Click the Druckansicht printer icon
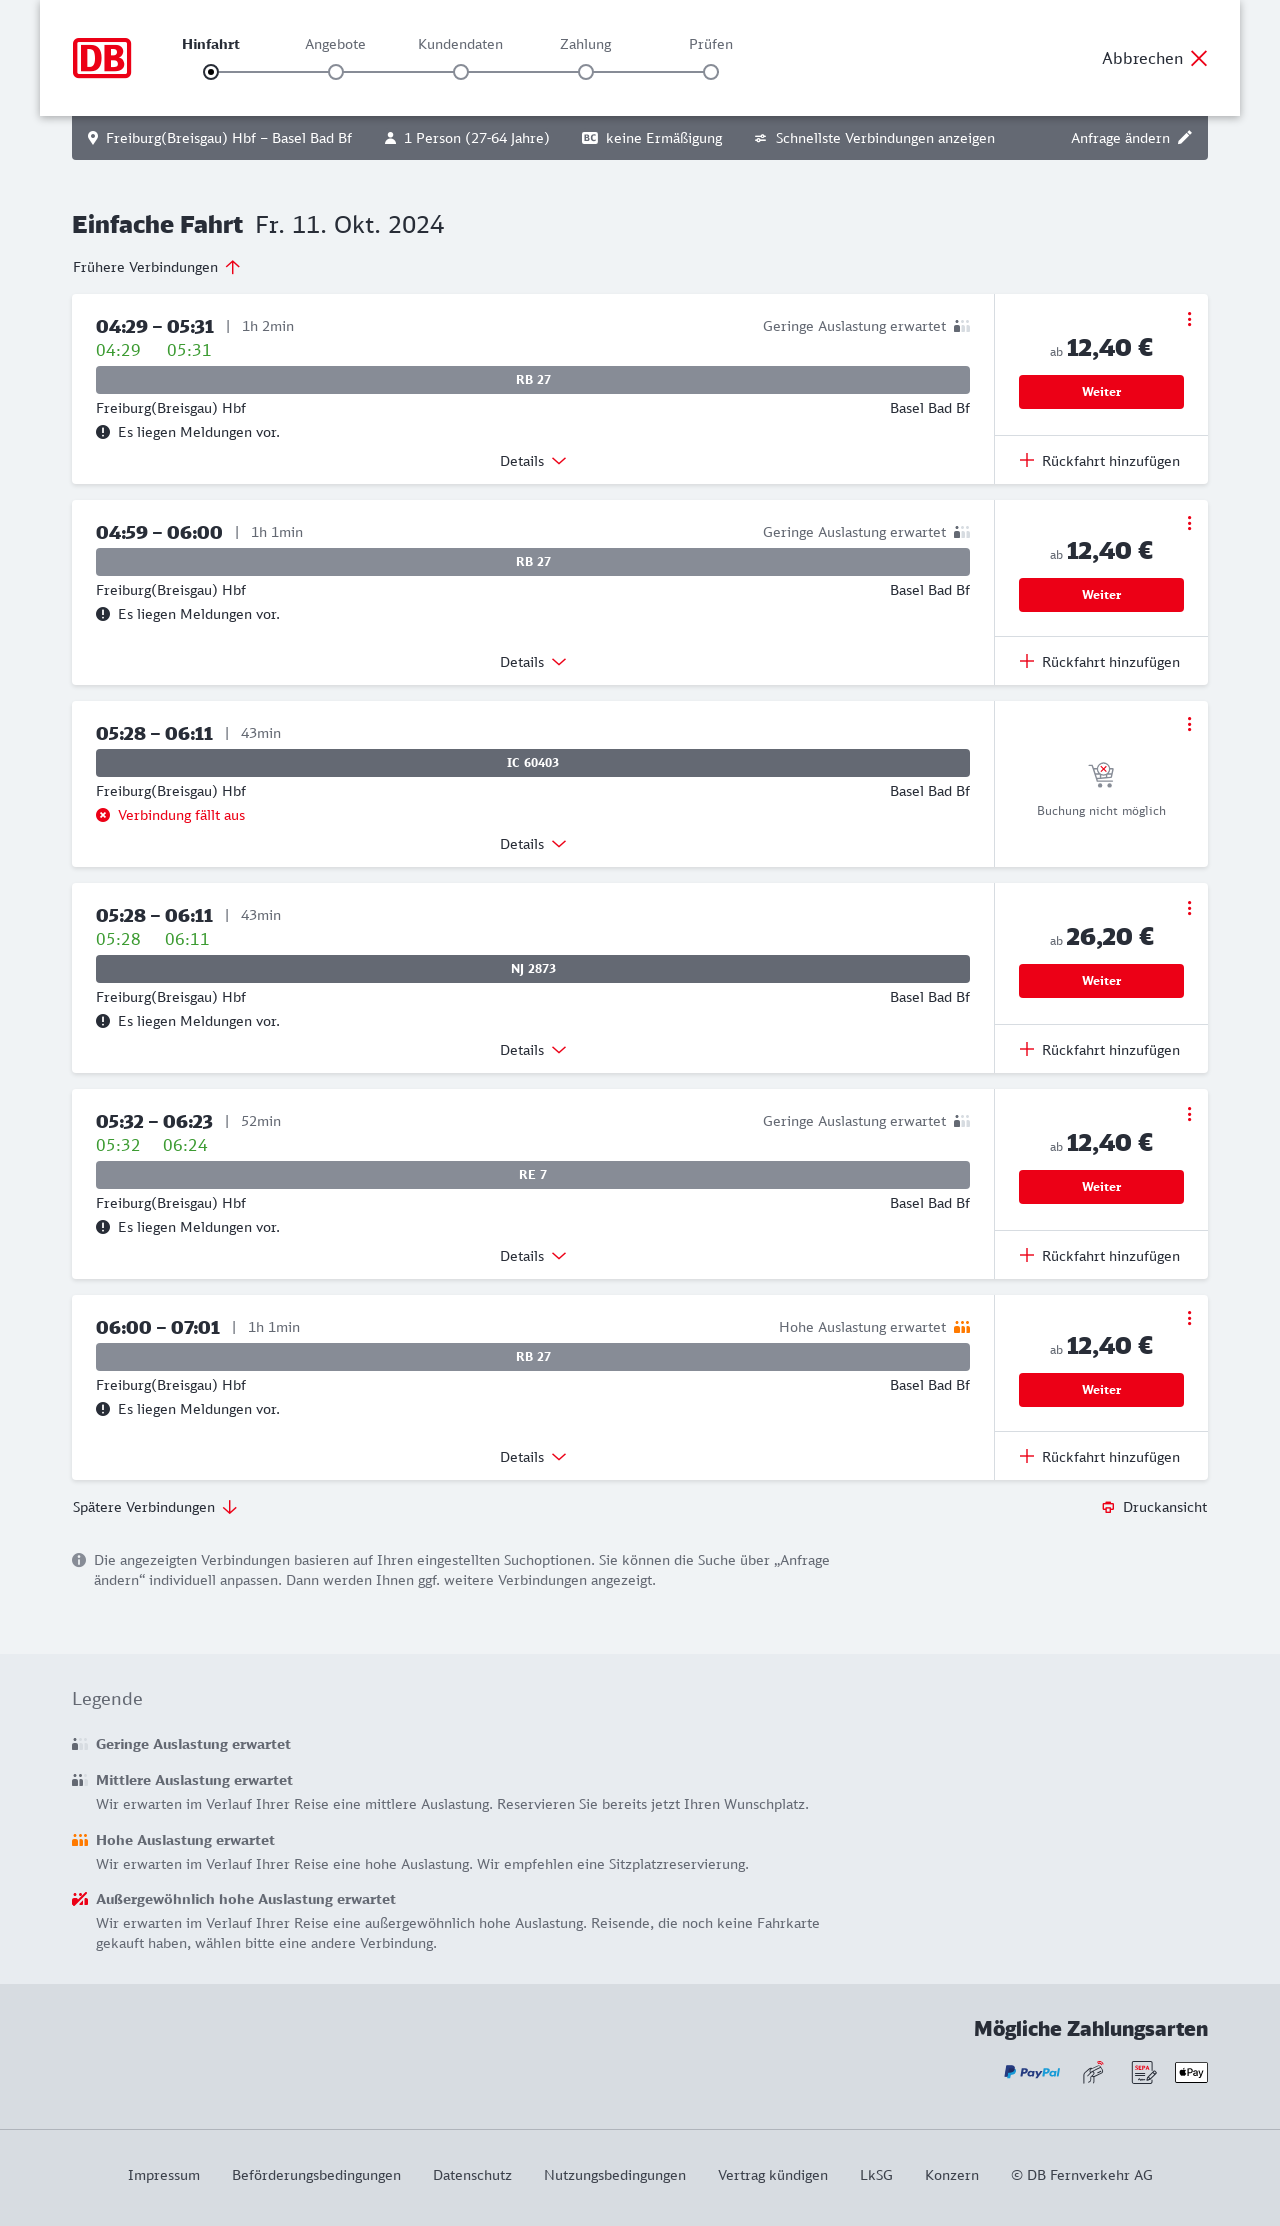Image resolution: width=1280 pixels, height=2226 pixels. 1108,1507
